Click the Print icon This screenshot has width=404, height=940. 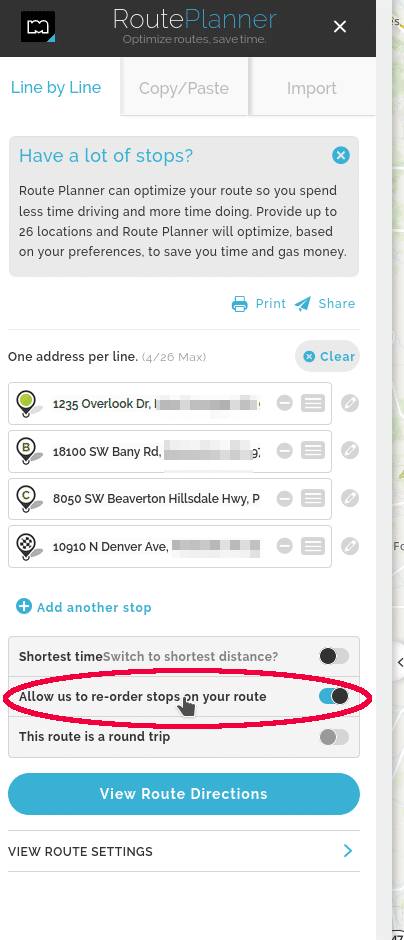[x=240, y=304]
